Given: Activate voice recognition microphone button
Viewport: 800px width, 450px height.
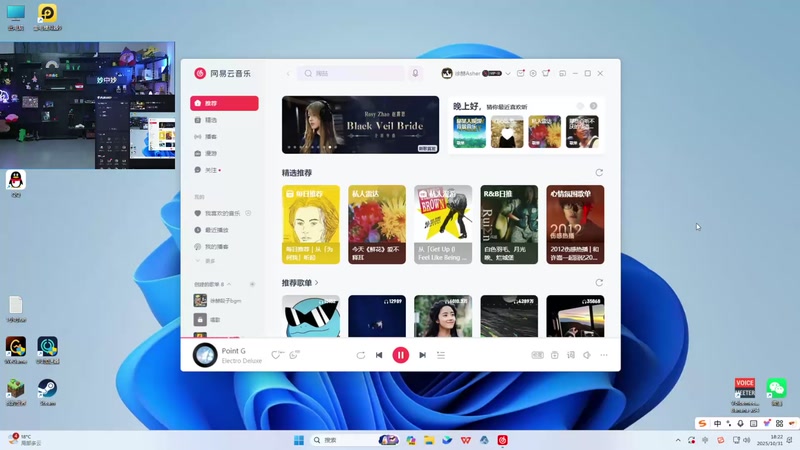Looking at the screenshot, I should (415, 73).
